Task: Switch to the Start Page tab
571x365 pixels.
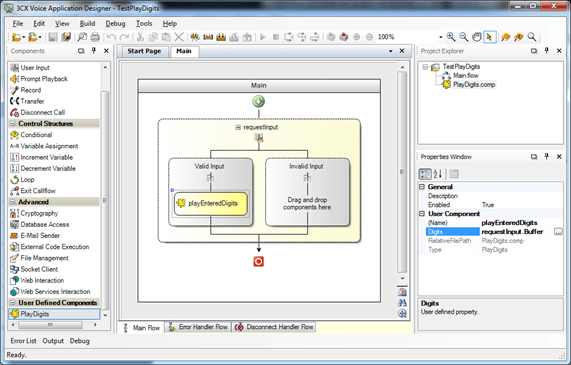Action: pyautogui.click(x=144, y=51)
